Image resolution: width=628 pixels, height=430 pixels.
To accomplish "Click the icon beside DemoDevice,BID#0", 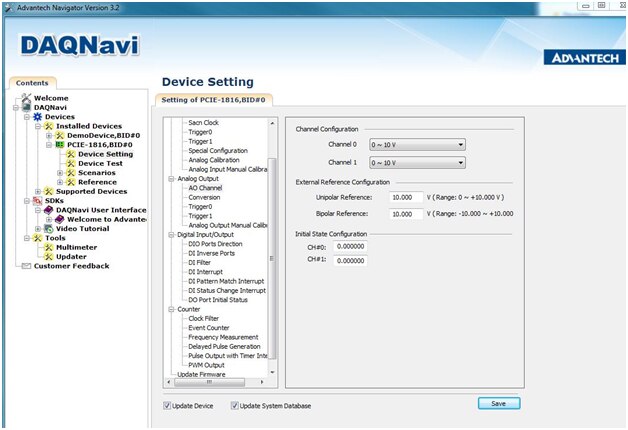I will 60,135.
